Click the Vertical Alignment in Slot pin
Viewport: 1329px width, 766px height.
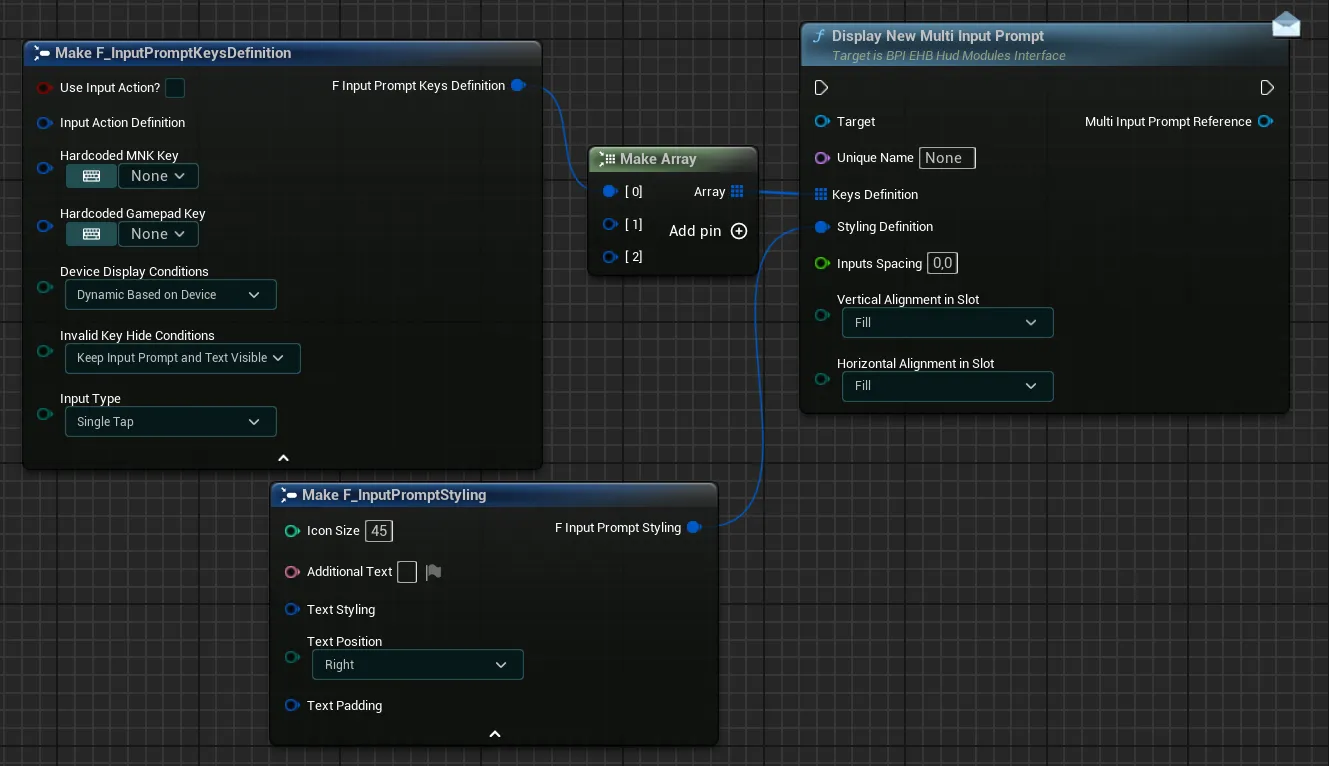[x=822, y=315]
